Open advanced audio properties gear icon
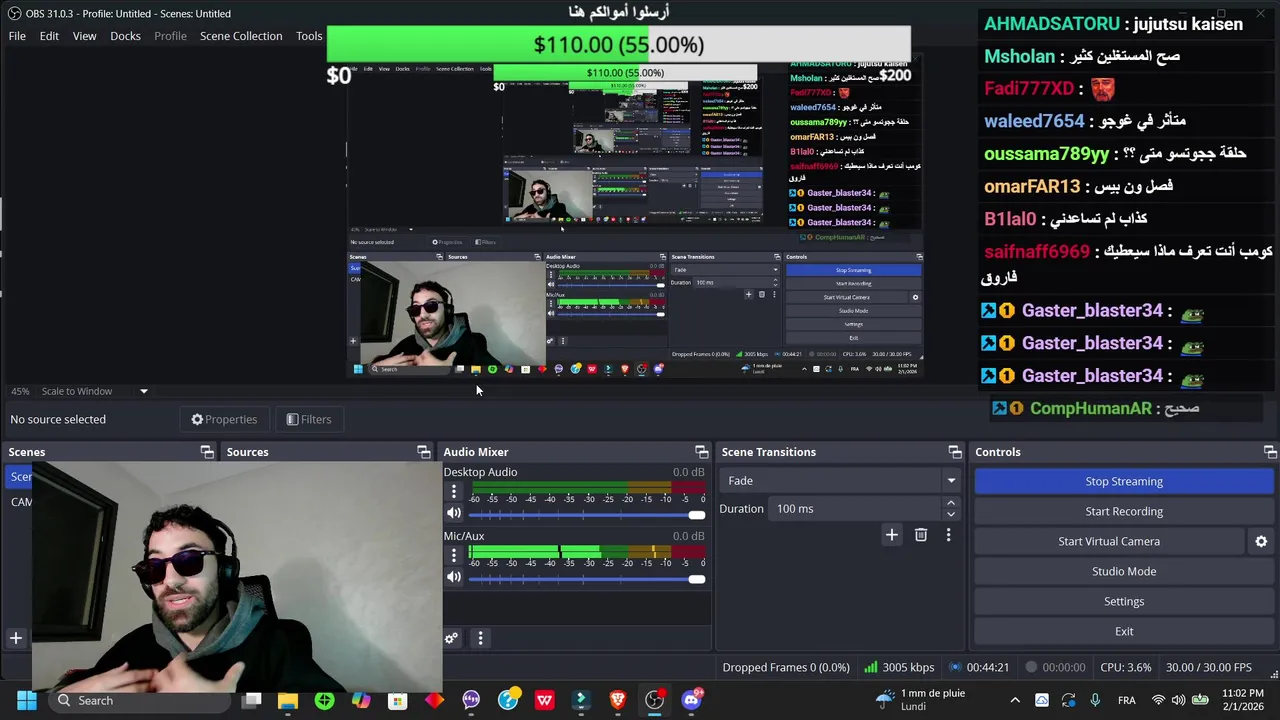 pyautogui.click(x=452, y=638)
